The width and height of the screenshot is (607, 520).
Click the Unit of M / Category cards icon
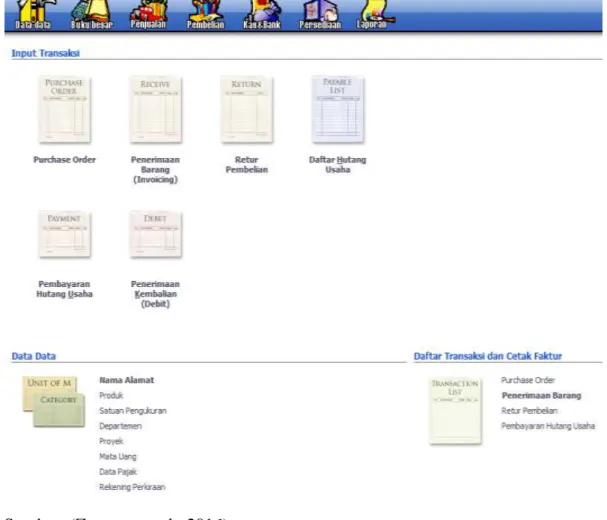point(53,402)
